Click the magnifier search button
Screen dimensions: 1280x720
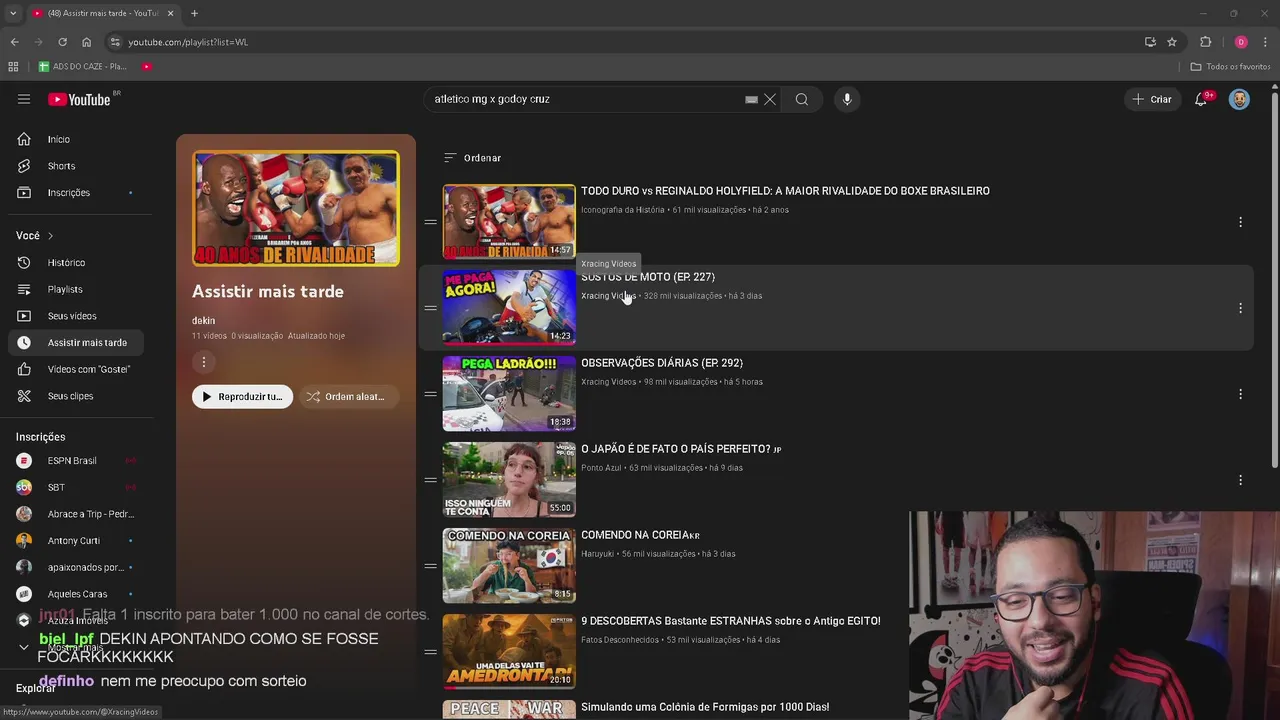(x=802, y=99)
